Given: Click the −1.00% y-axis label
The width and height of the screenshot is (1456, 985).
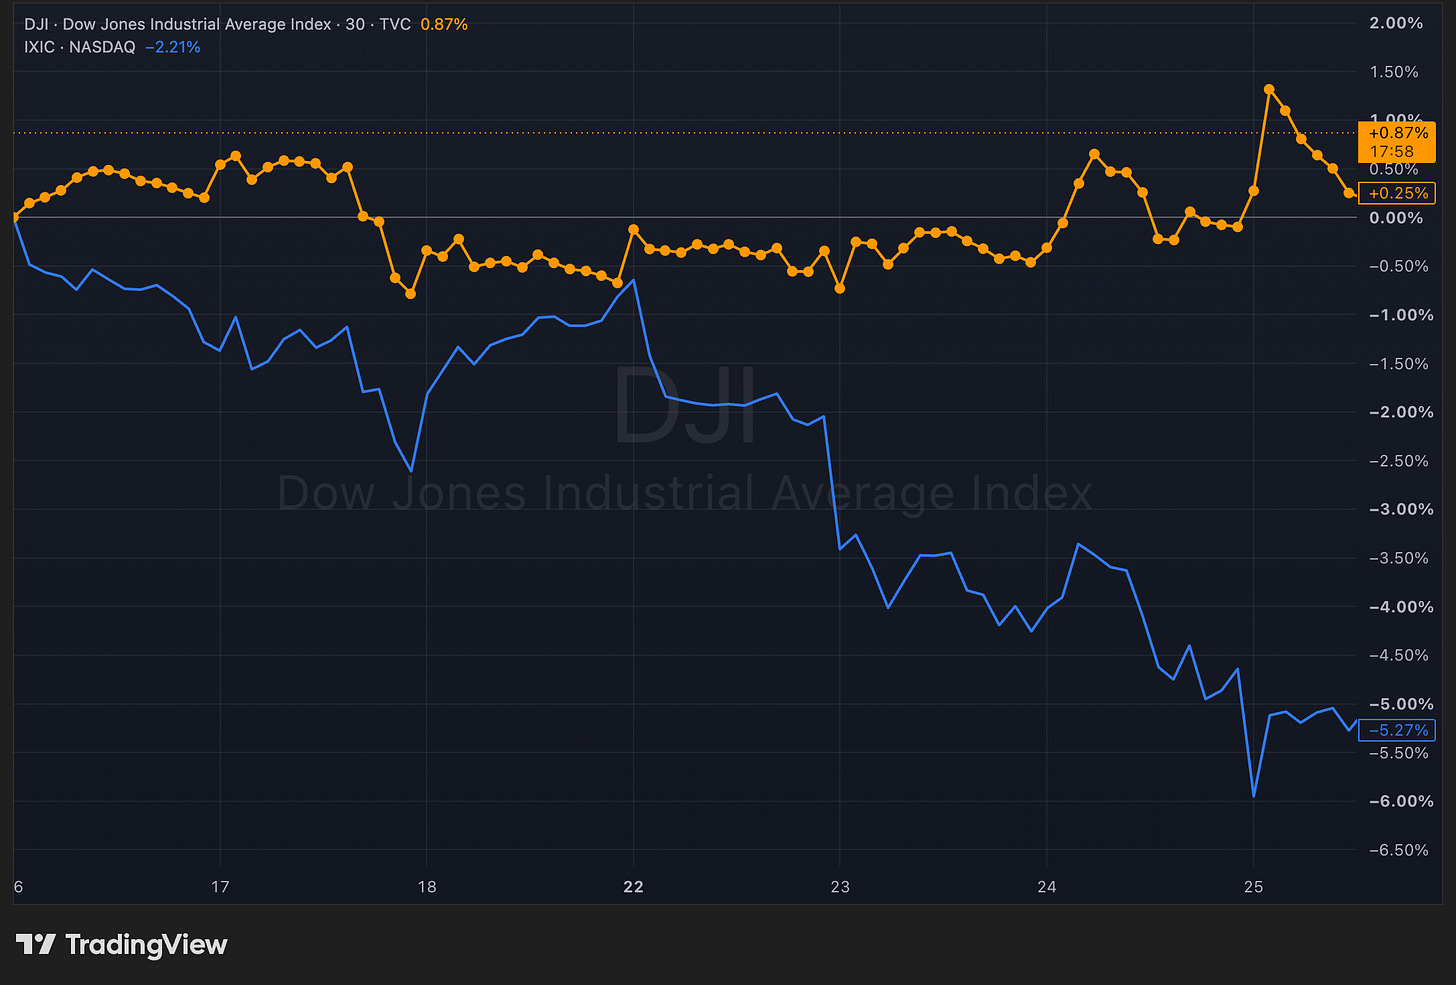Looking at the screenshot, I should coord(1399,315).
